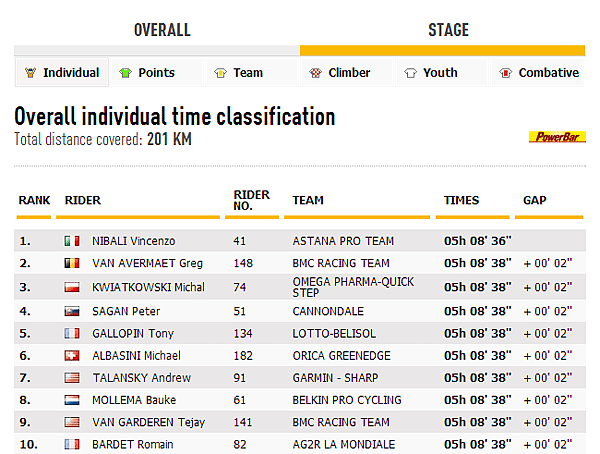Screen dimensions: 600x454
Task: Click the Swiss flag beside Albasini
Action: [72, 356]
